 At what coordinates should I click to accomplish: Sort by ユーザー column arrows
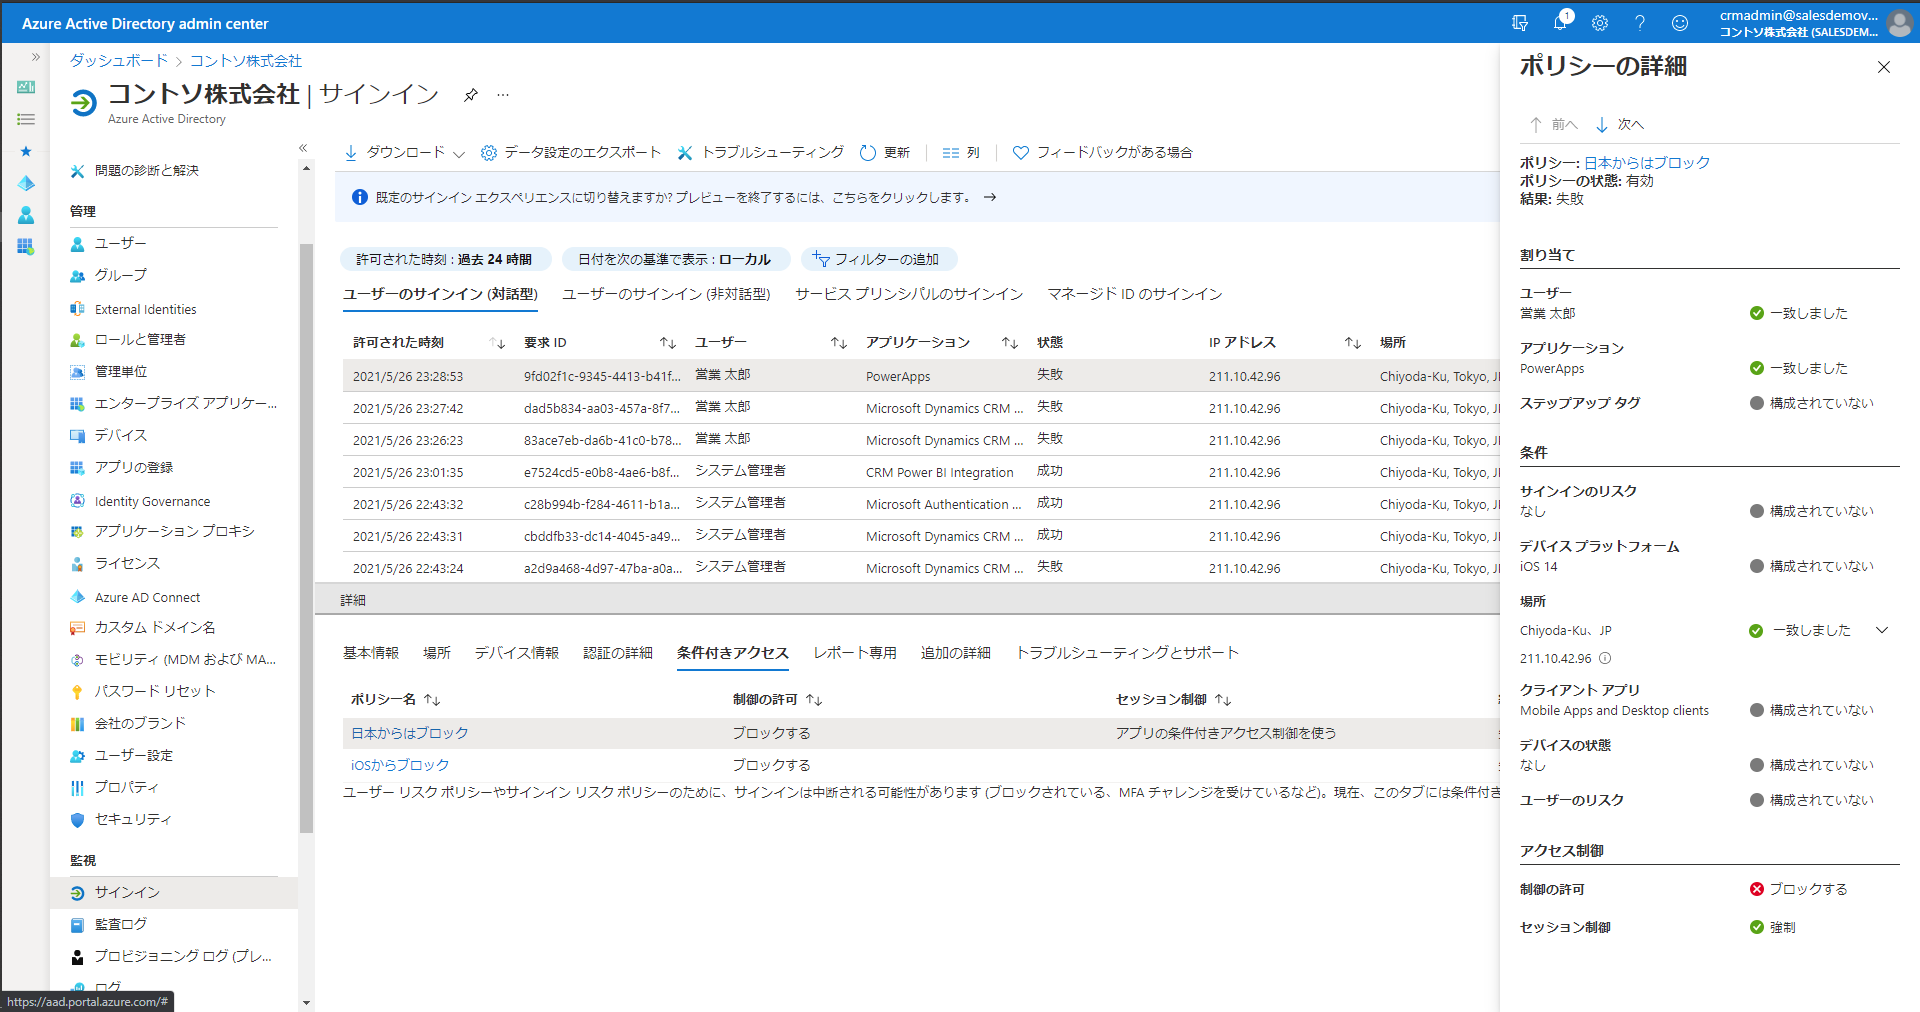(839, 343)
